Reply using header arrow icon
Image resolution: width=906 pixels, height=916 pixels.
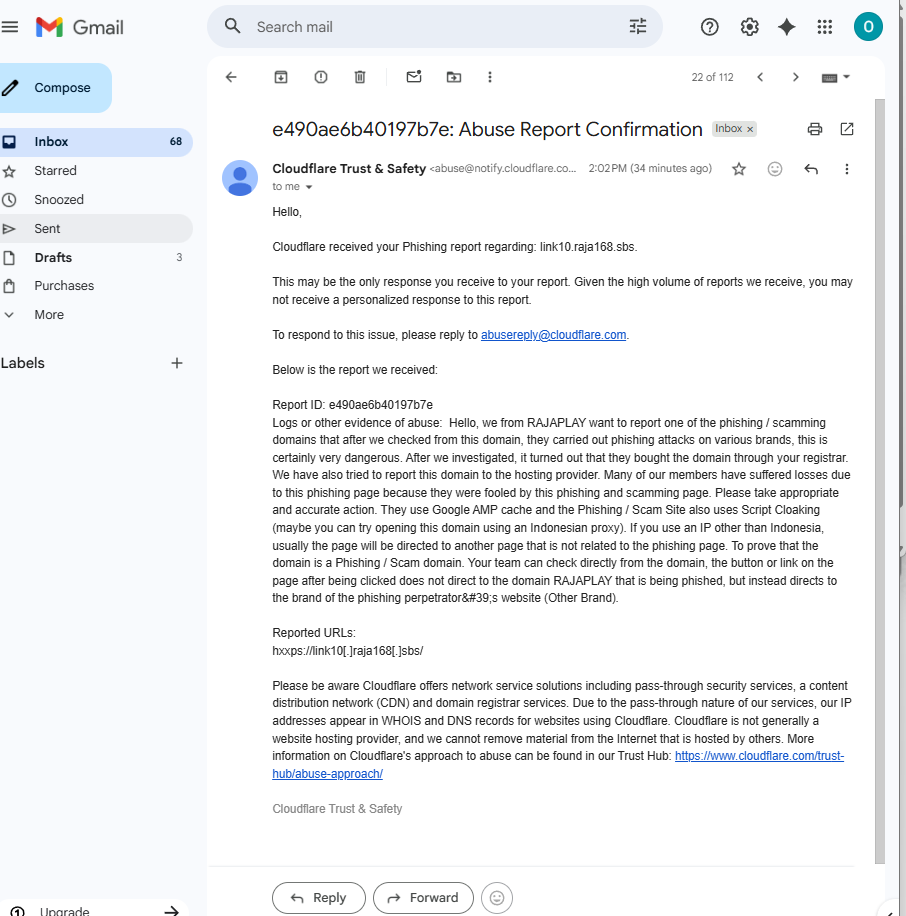(811, 169)
